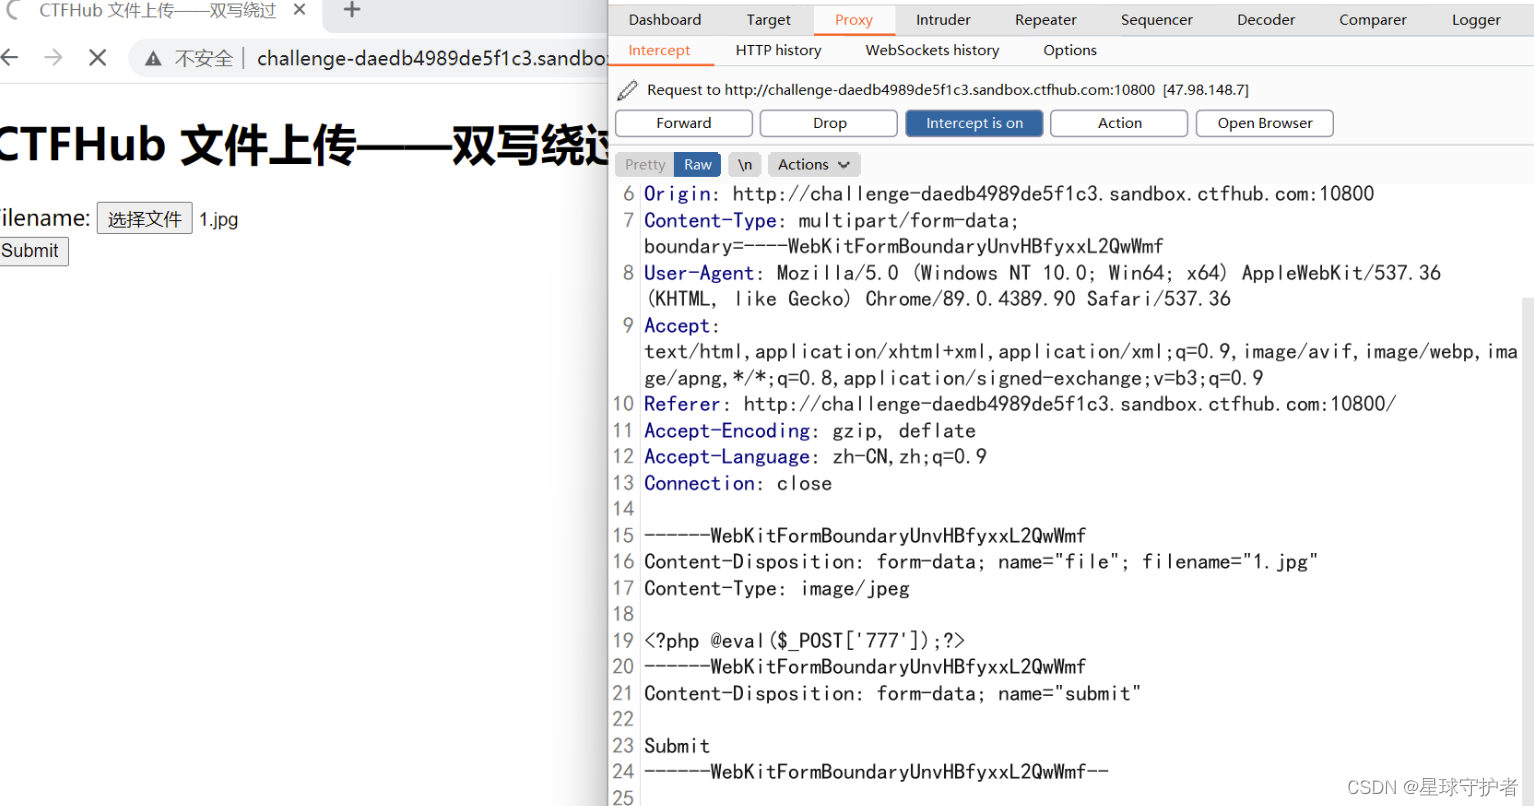Forward the intercepted request

(x=684, y=123)
